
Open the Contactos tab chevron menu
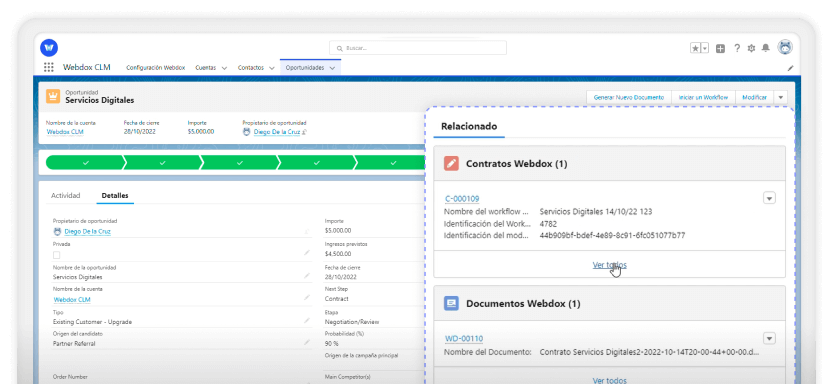[271, 68]
